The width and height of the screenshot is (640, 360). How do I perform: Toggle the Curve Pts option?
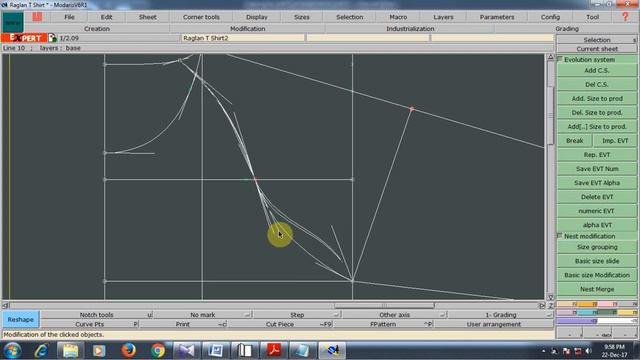pos(89,324)
